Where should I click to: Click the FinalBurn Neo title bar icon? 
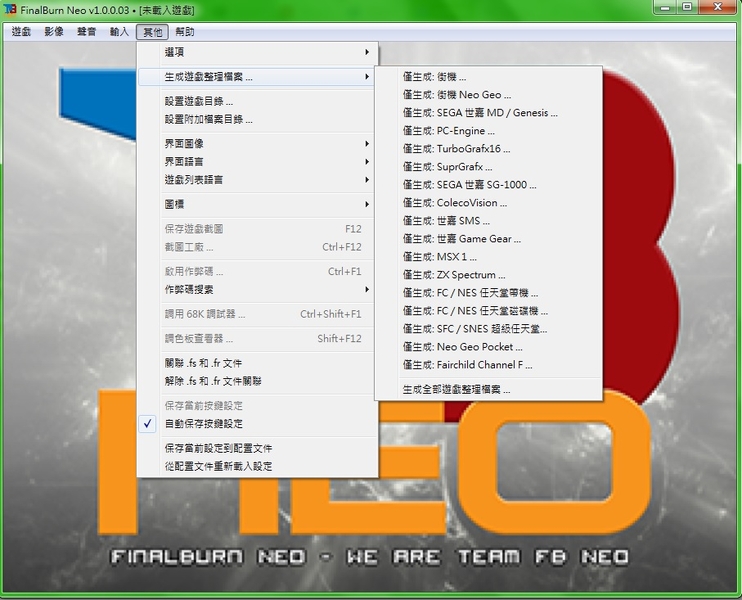pyautogui.click(x=9, y=9)
